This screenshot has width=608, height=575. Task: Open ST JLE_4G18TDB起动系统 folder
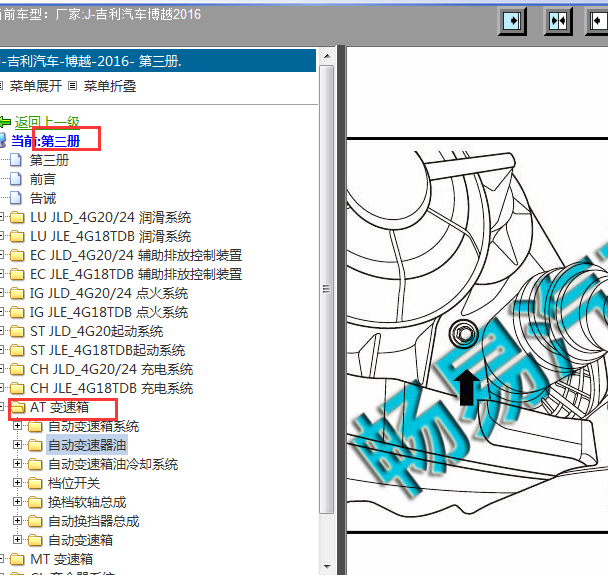click(x=107, y=350)
